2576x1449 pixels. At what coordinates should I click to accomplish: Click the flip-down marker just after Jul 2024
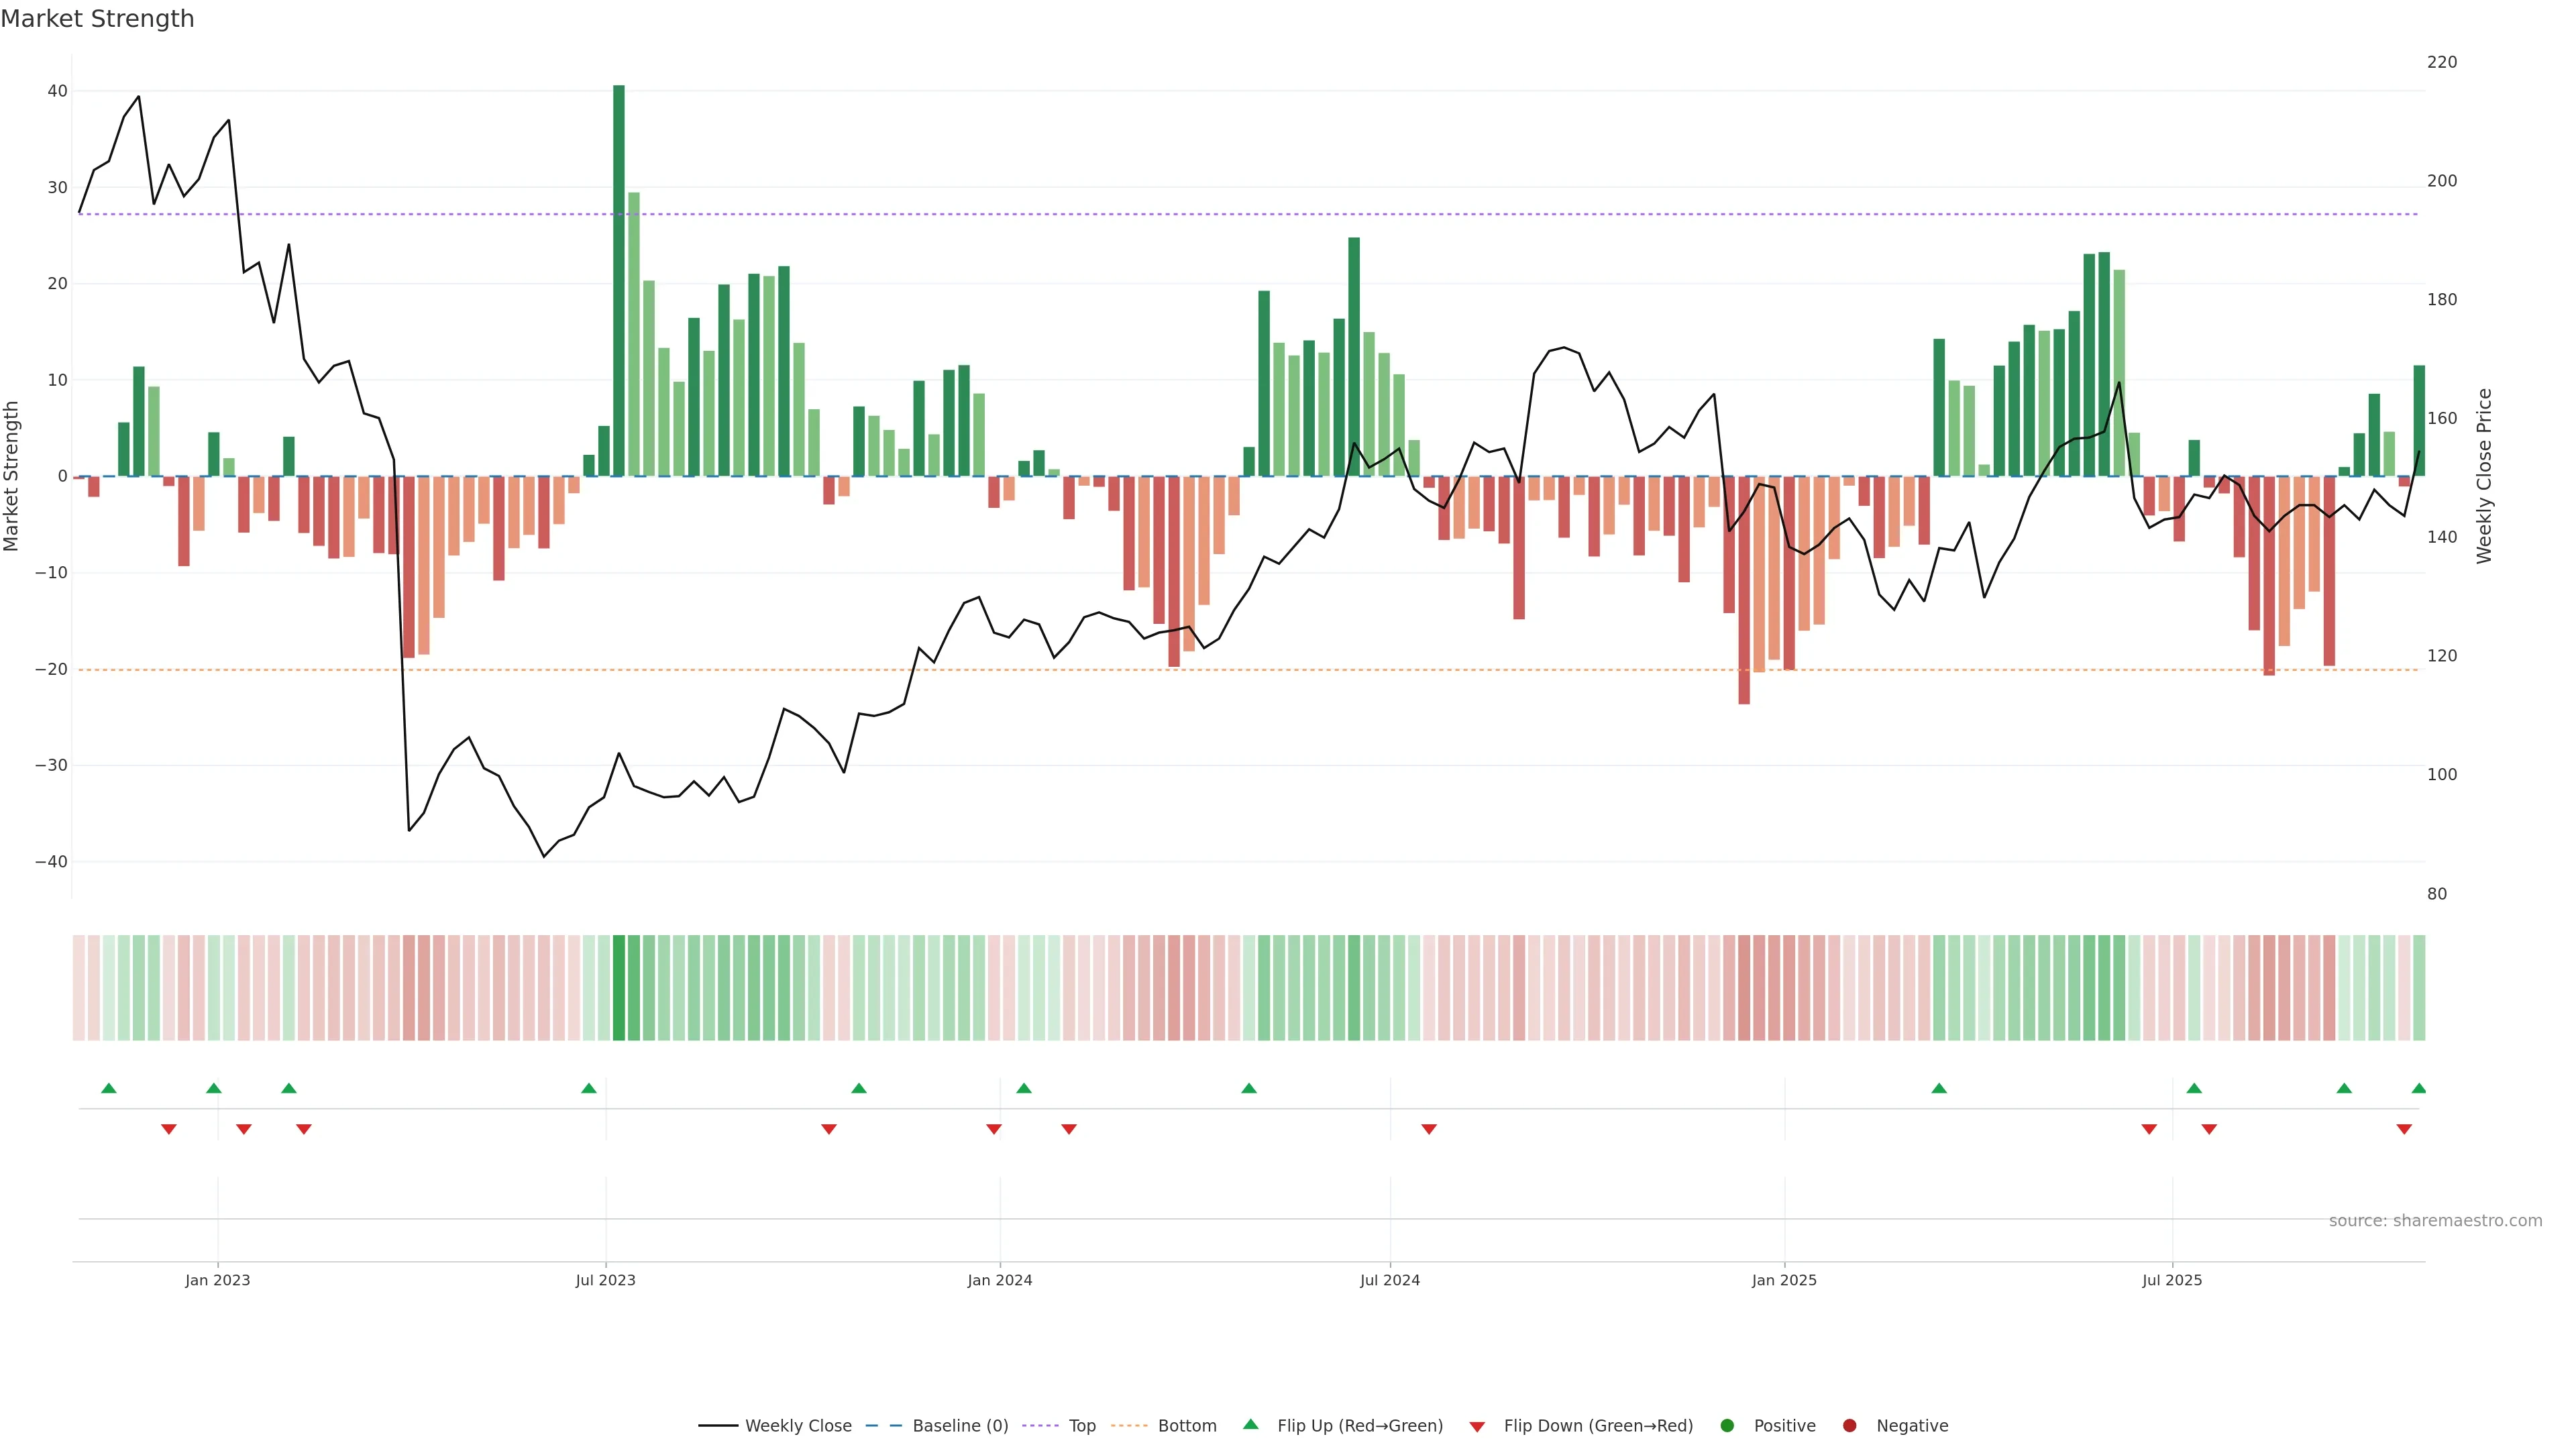click(1429, 1129)
